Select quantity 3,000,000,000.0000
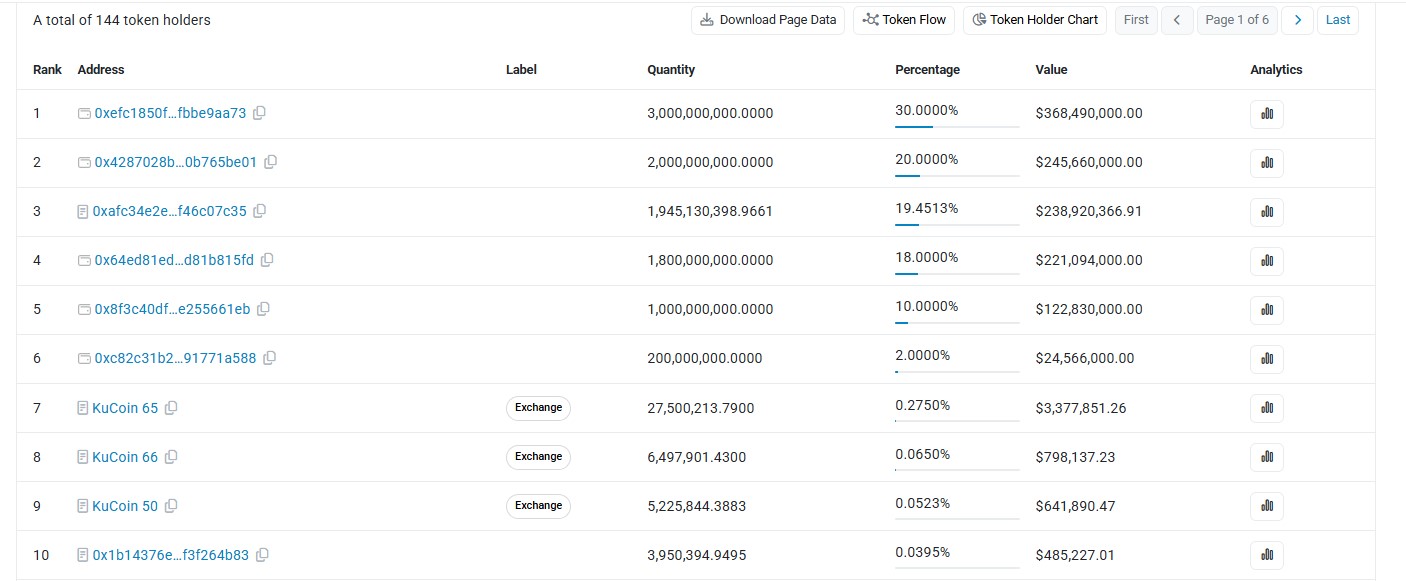This screenshot has height=581, width=1406. pyautogui.click(x=710, y=113)
